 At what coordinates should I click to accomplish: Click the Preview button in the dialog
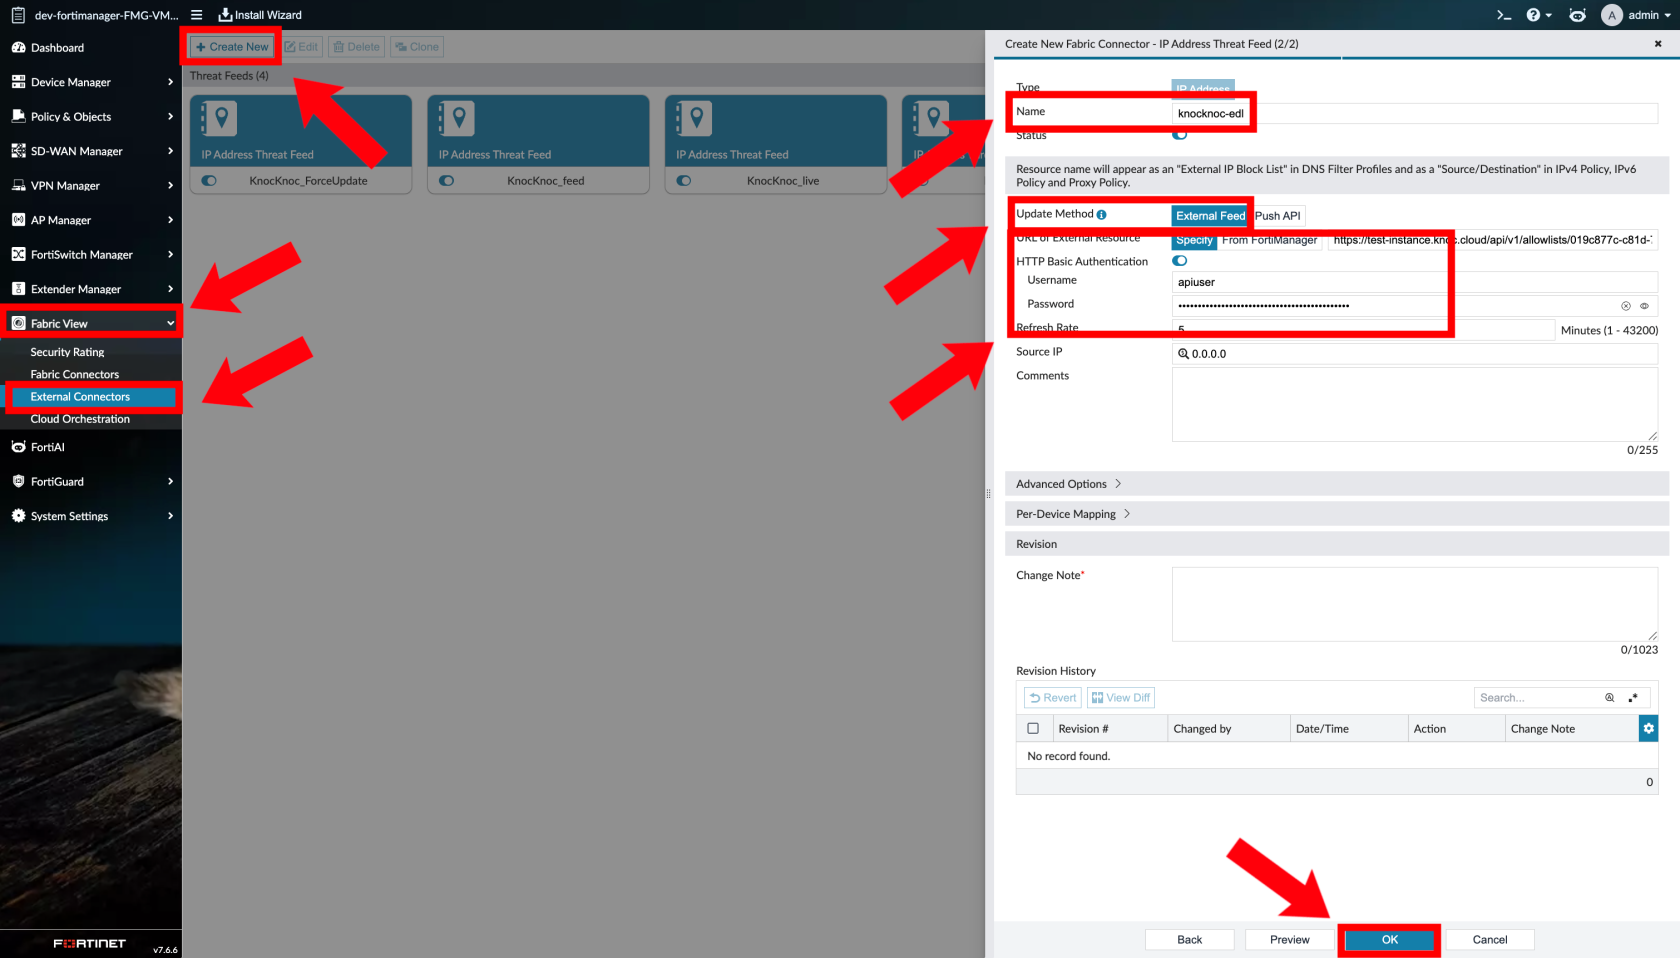tap(1288, 939)
